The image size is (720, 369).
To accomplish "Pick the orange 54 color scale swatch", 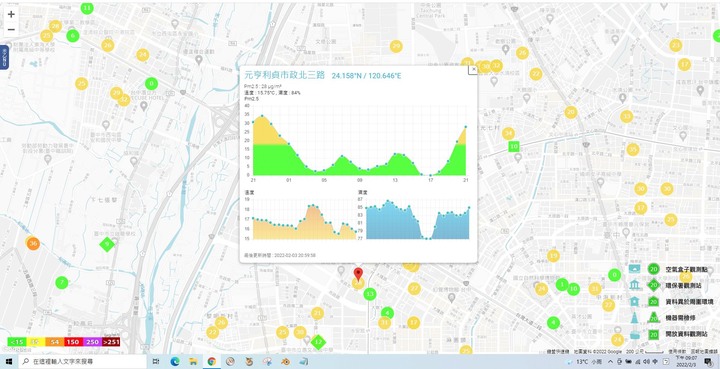I will 54,342.
